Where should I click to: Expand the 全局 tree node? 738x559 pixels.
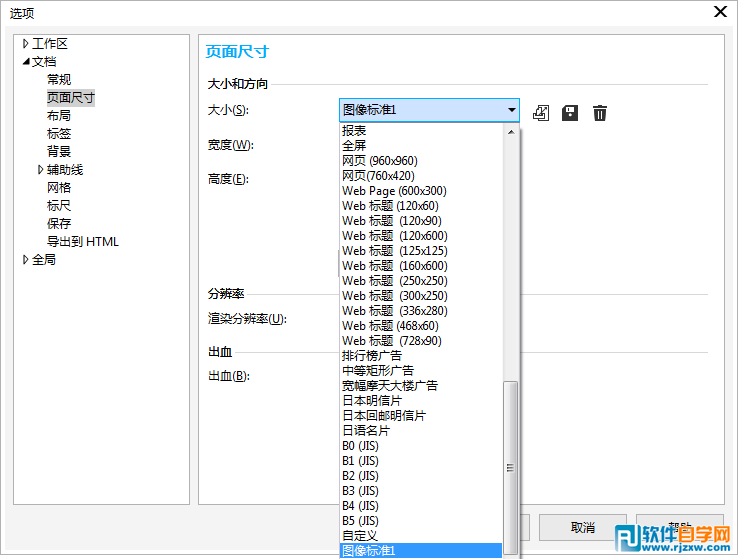point(25,259)
